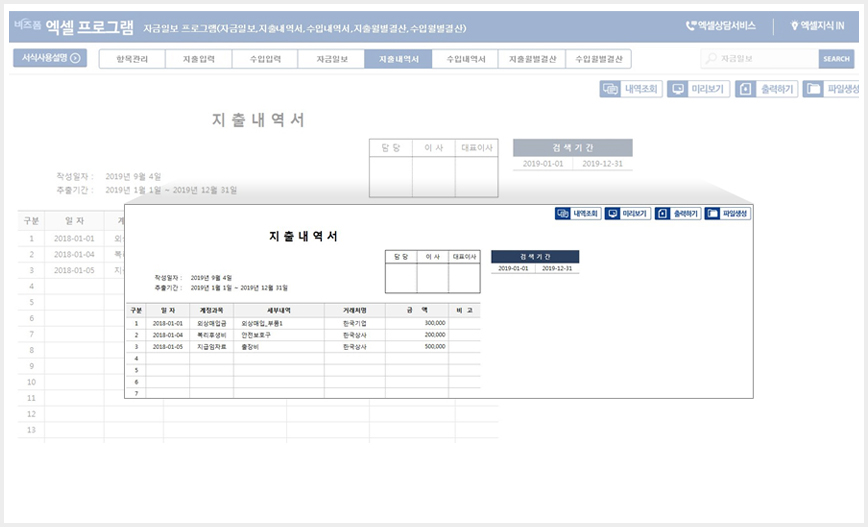Image resolution: width=868 pixels, height=527 pixels.
Task: Switch to the 지출입력 tab
Action: pyautogui.click(x=198, y=59)
